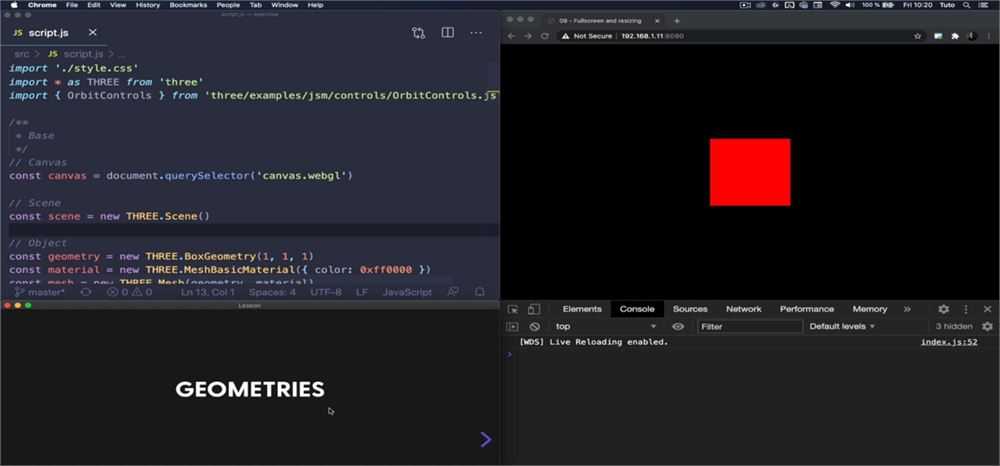Click the console Filter input field
The height and width of the screenshot is (466, 1000).
(750, 326)
